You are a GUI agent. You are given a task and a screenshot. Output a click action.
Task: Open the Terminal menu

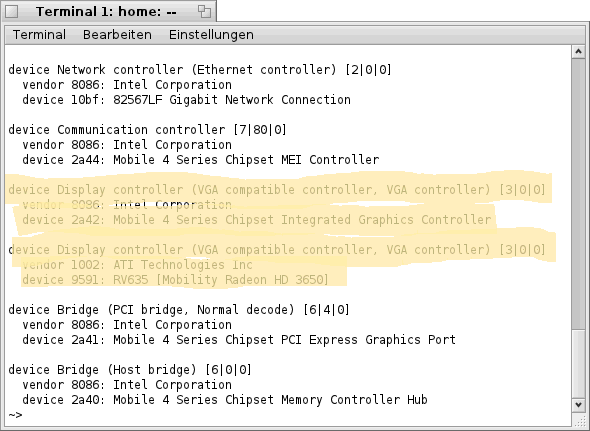[39, 35]
